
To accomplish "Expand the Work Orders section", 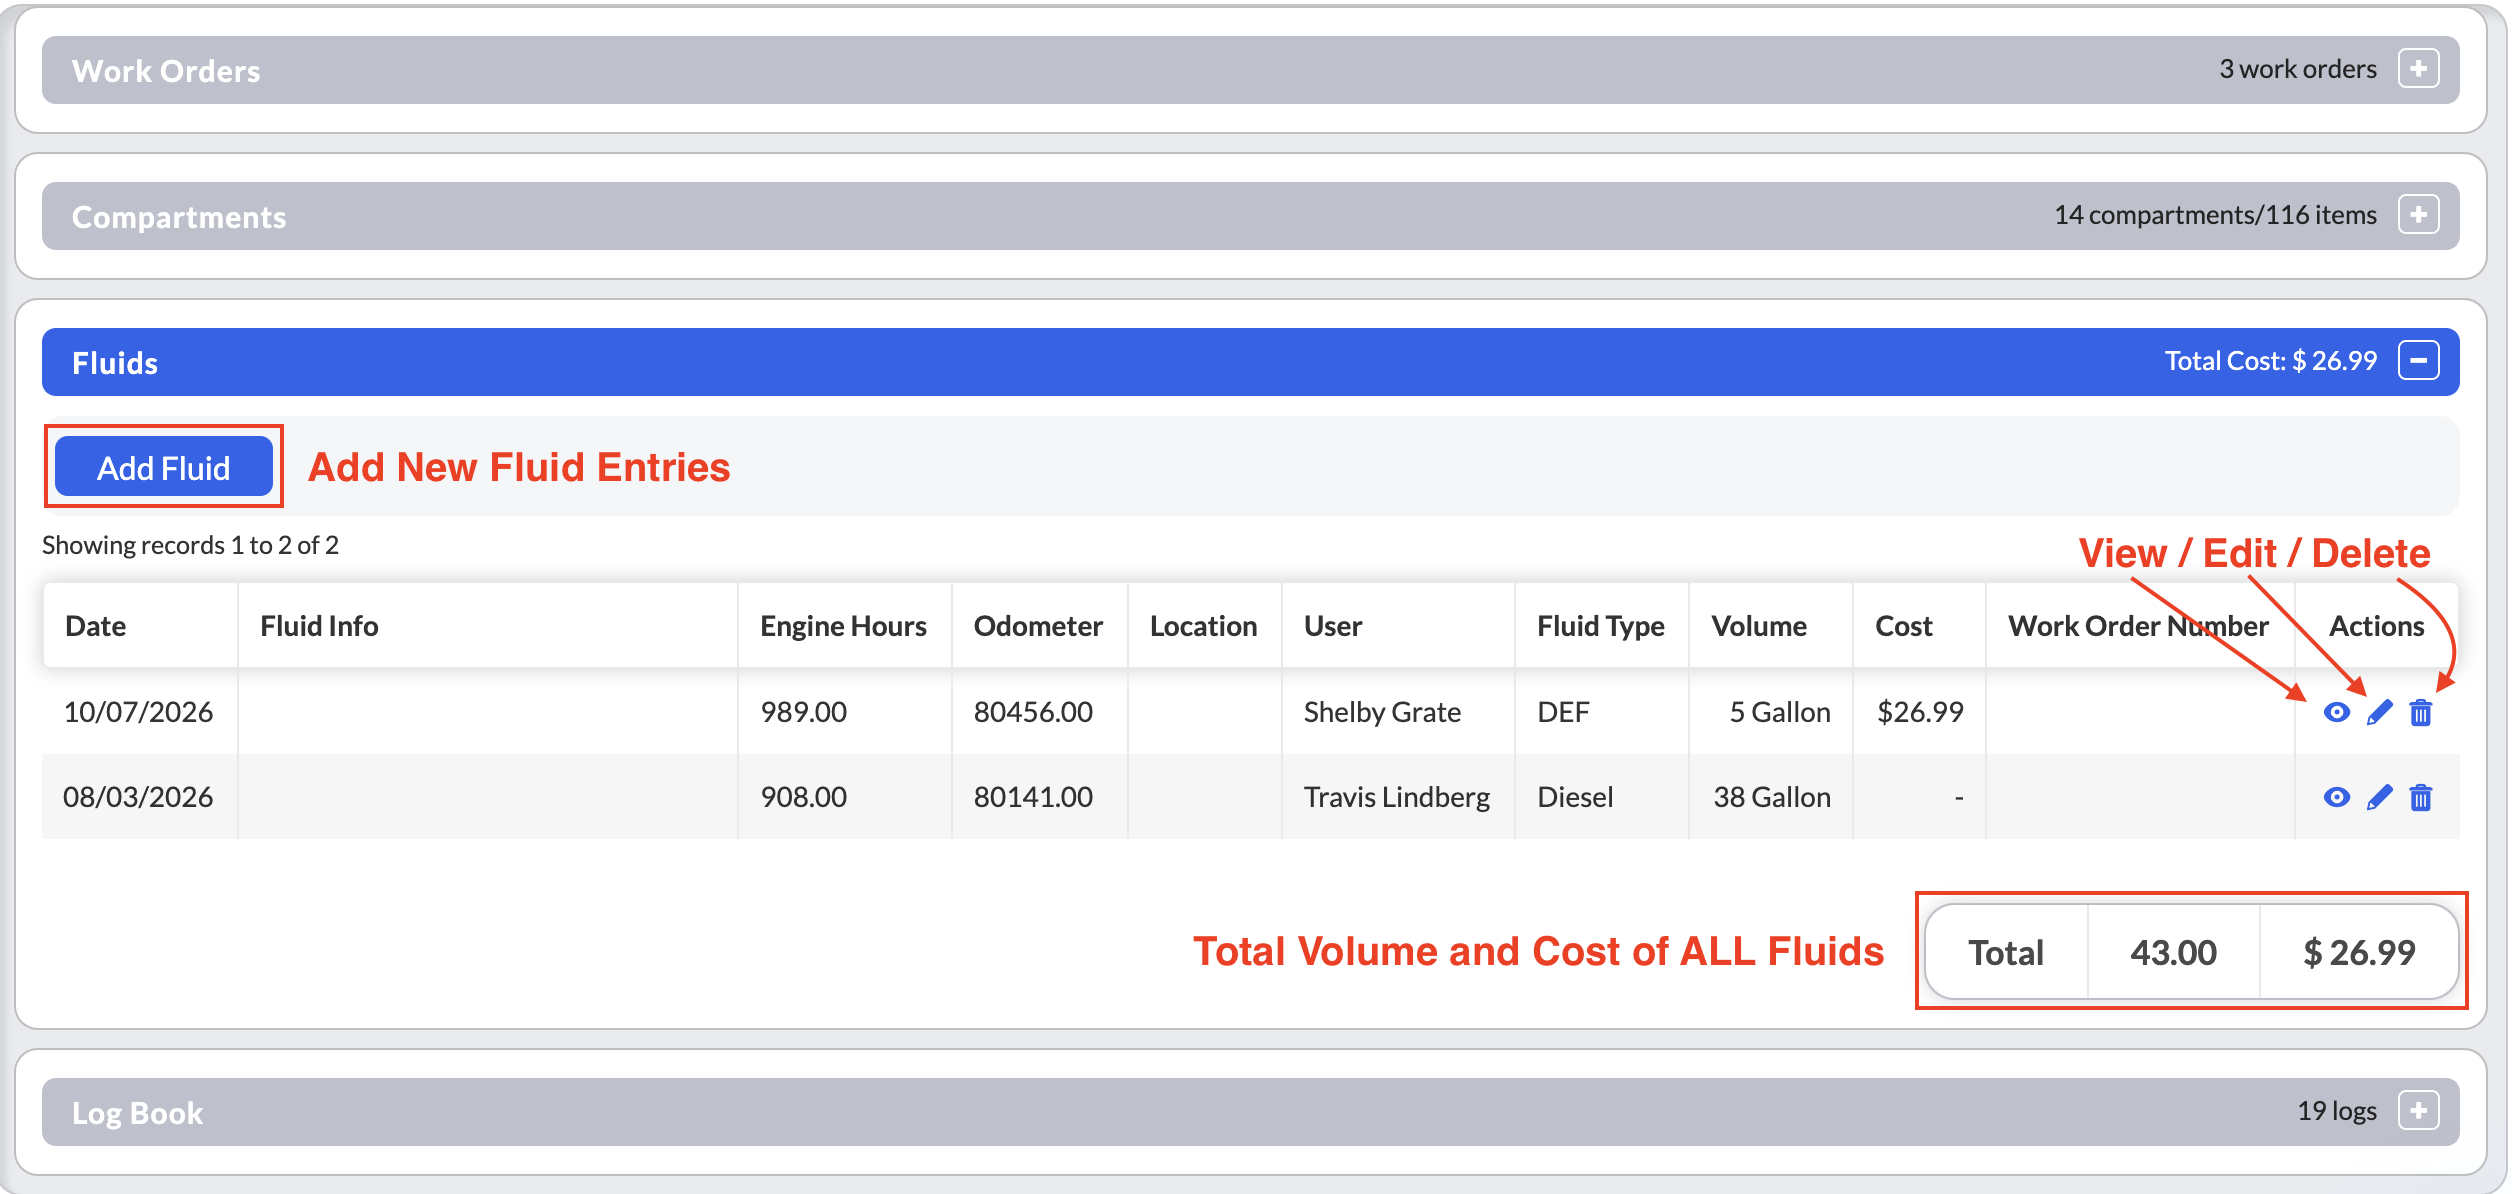I will point(2418,69).
